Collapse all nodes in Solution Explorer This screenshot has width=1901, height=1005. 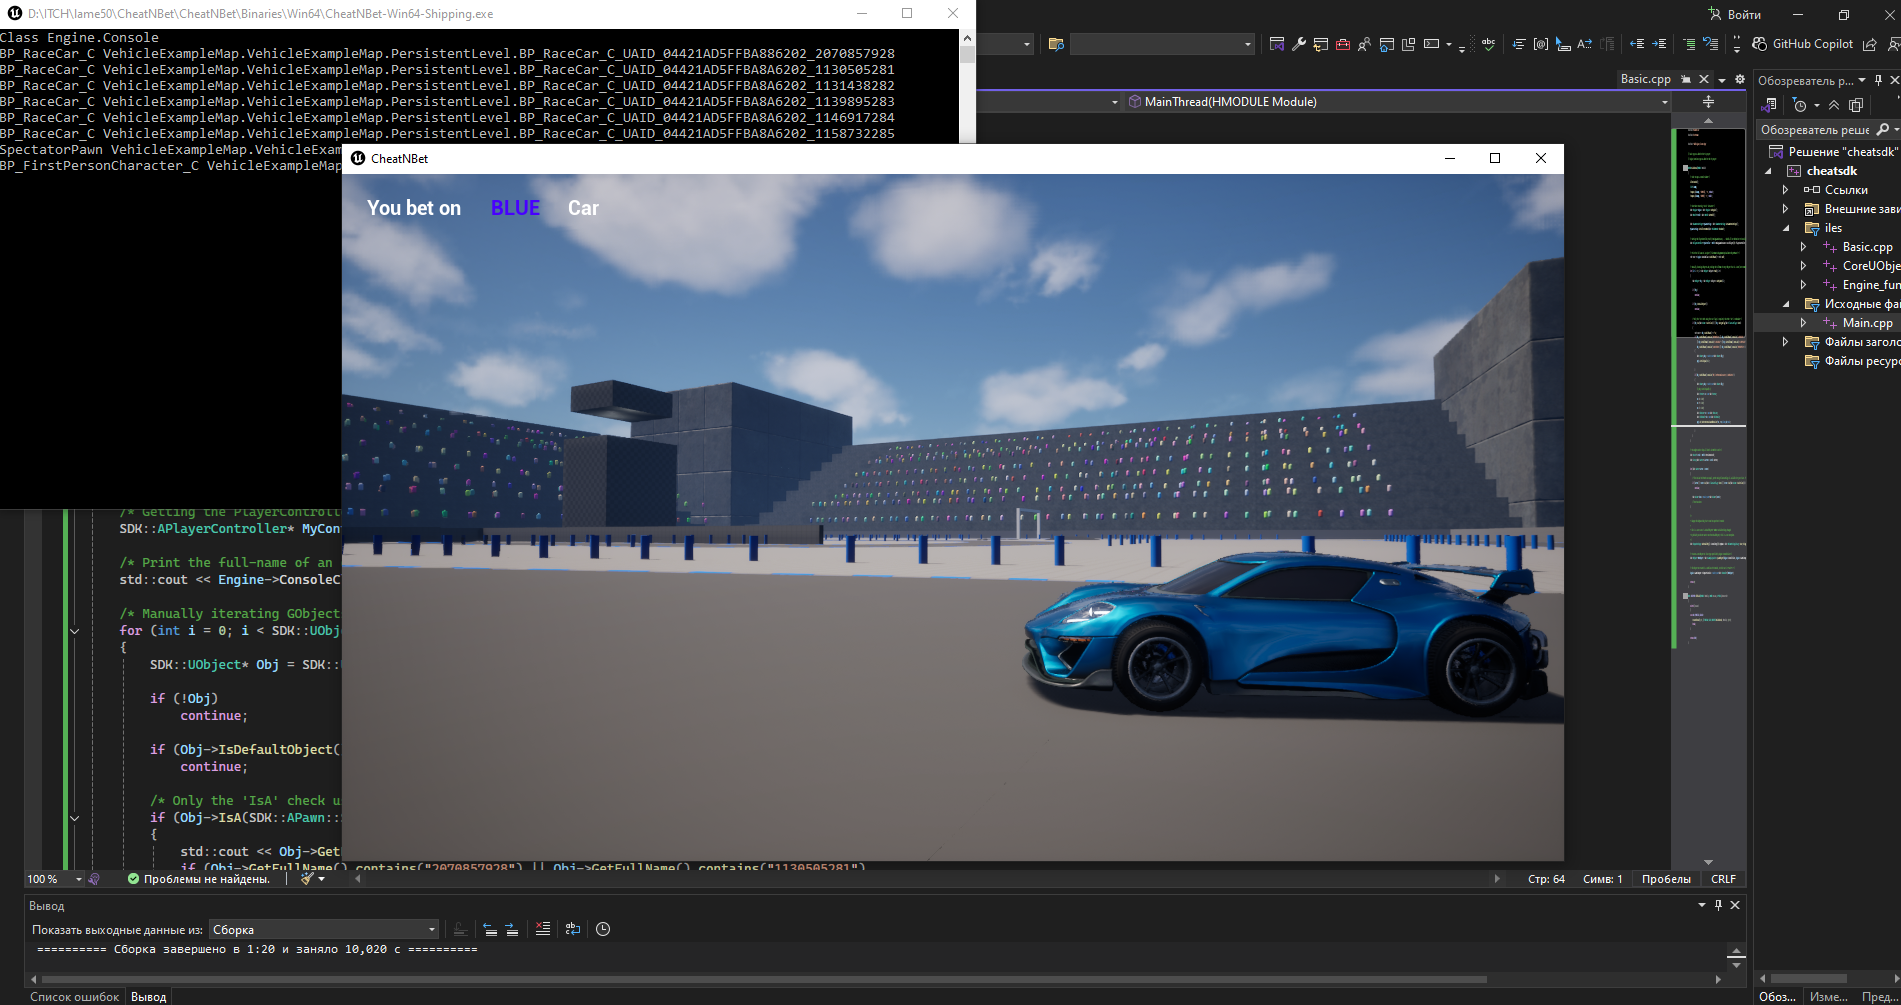[1834, 105]
